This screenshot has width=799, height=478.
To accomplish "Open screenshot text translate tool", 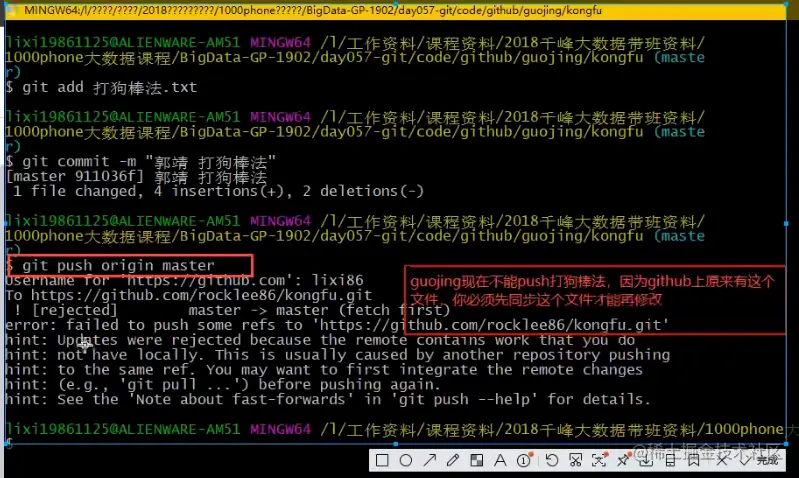I will tap(599, 461).
